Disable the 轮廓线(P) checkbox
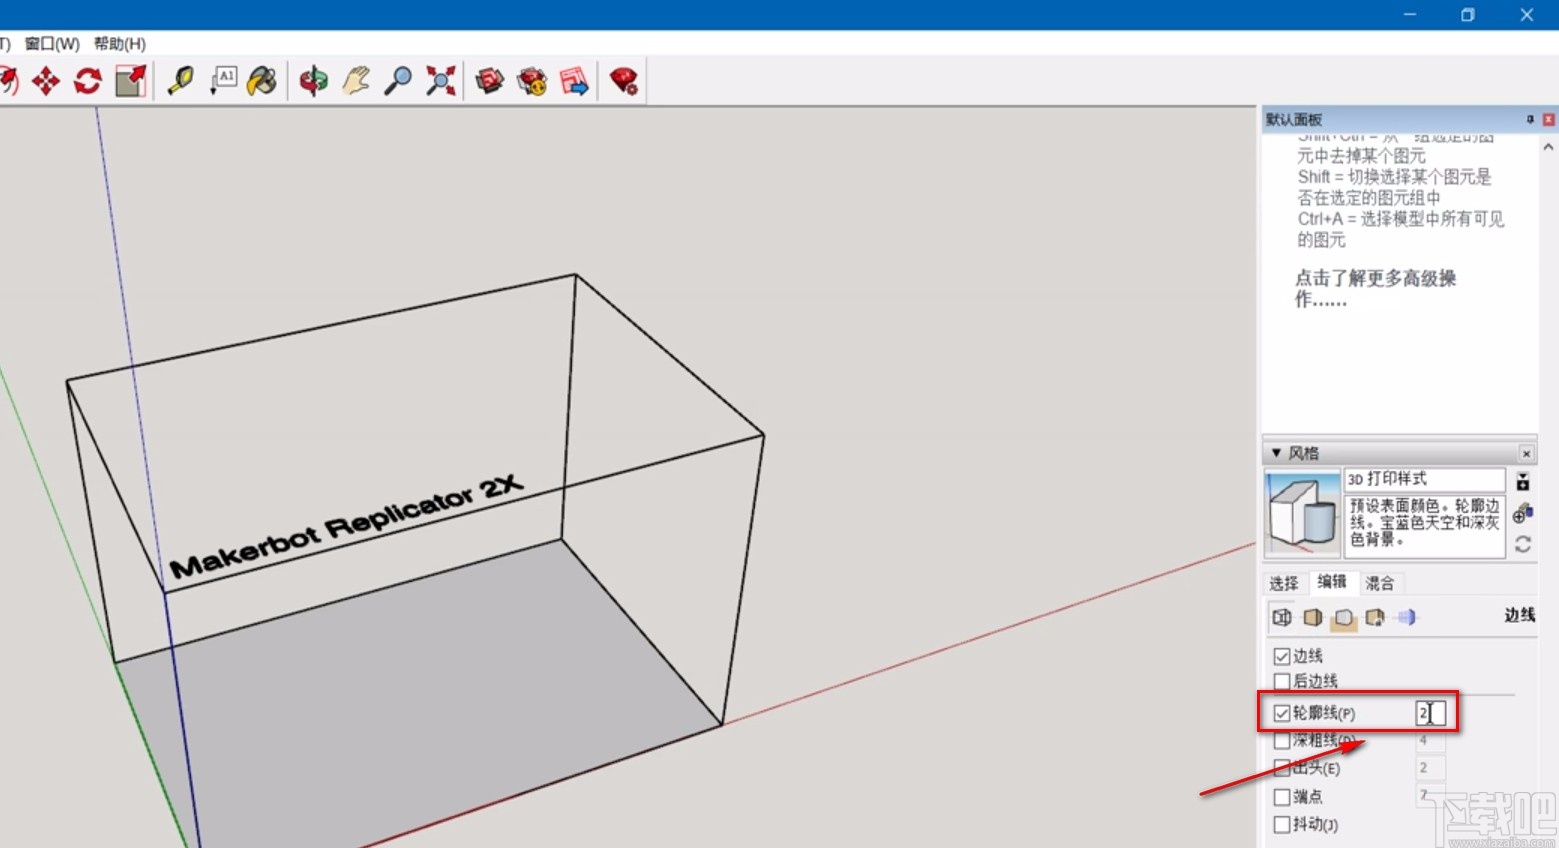1559x848 pixels. tap(1283, 712)
